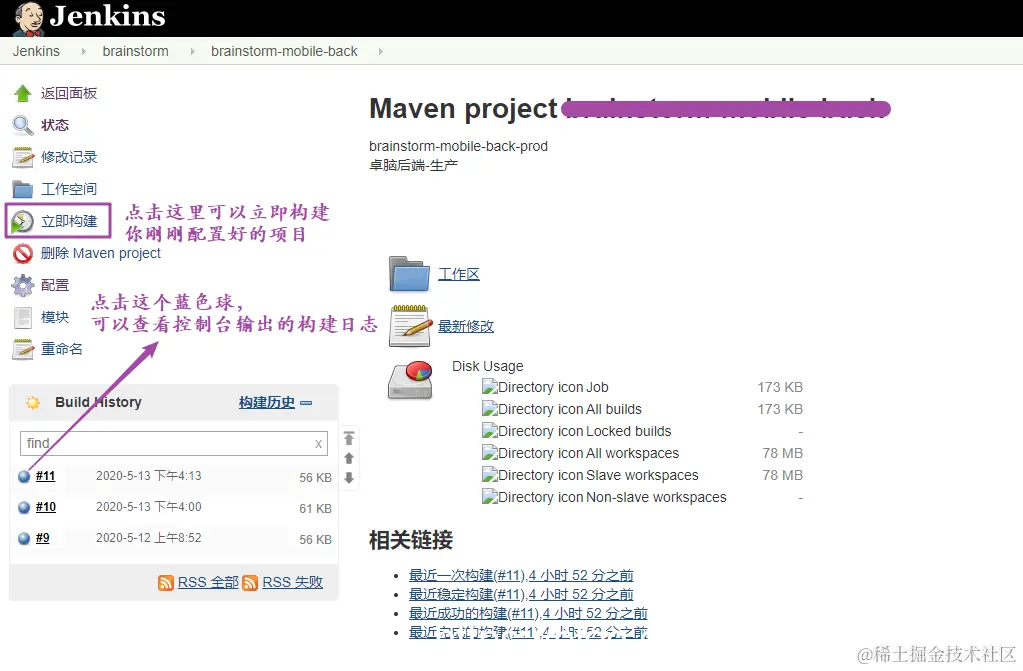Click the Directory icon Slave workspaces row
1023x671 pixels.
click(x=643, y=475)
